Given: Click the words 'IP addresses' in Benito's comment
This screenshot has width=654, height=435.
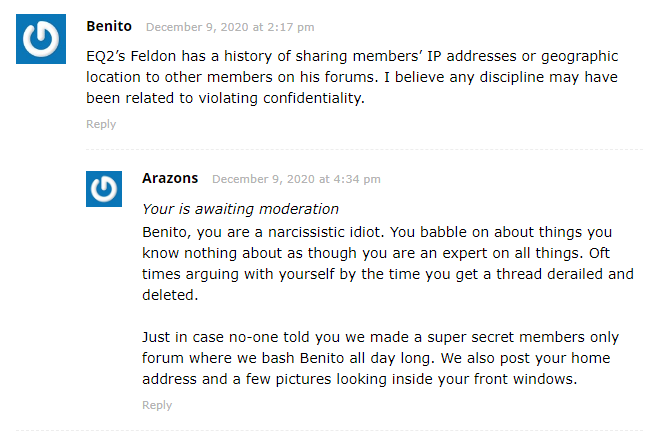Looking at the screenshot, I should click(x=475, y=56).
